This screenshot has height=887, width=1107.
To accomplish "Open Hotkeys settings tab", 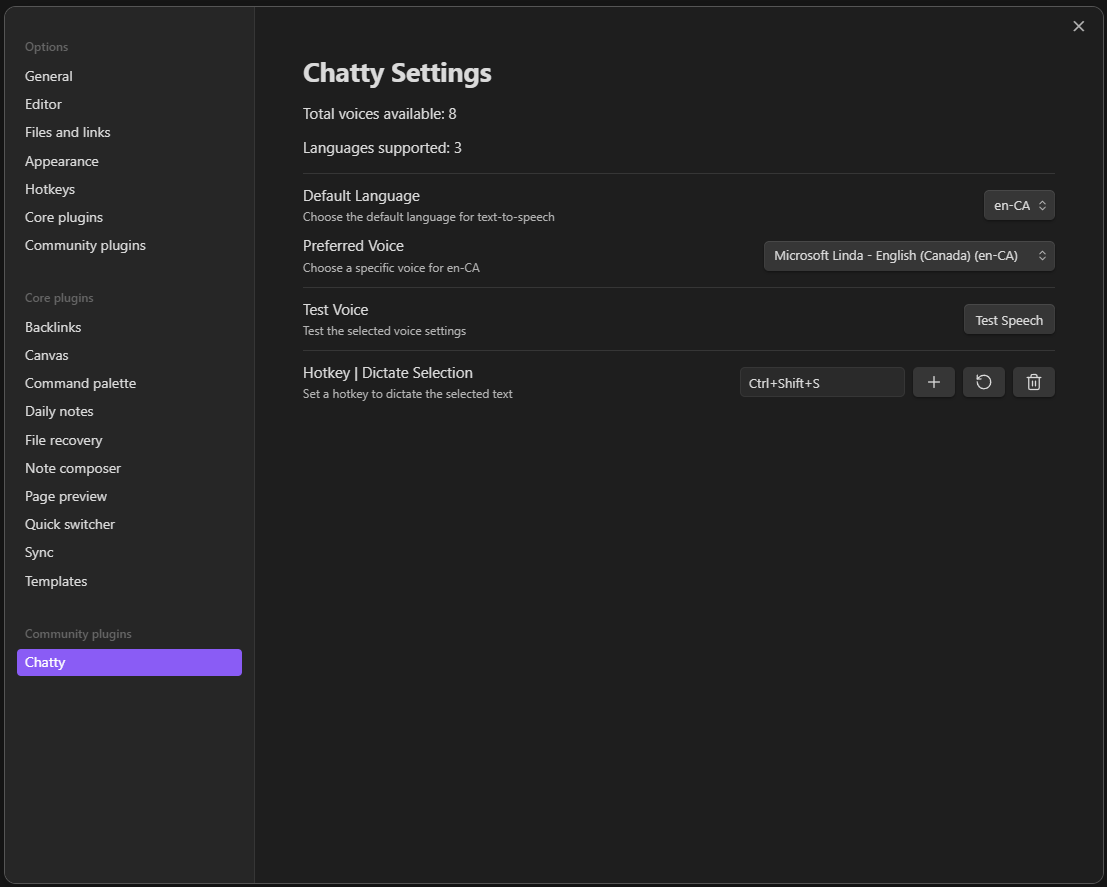I will pyautogui.click(x=129, y=189).
